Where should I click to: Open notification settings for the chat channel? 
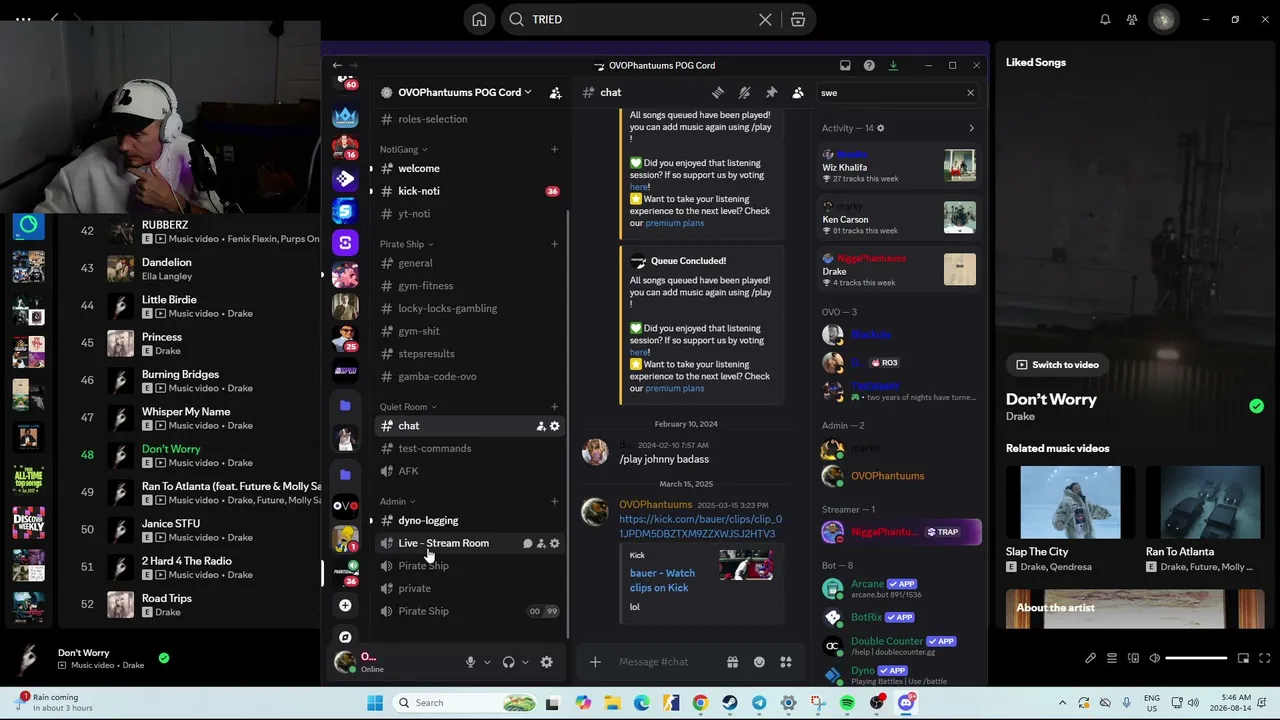745,93
